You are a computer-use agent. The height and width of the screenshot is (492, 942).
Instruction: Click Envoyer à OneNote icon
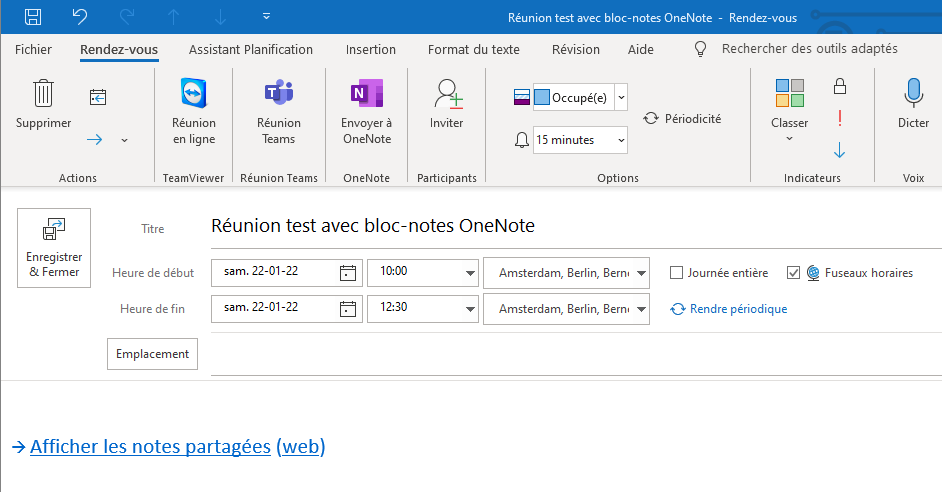(x=366, y=93)
